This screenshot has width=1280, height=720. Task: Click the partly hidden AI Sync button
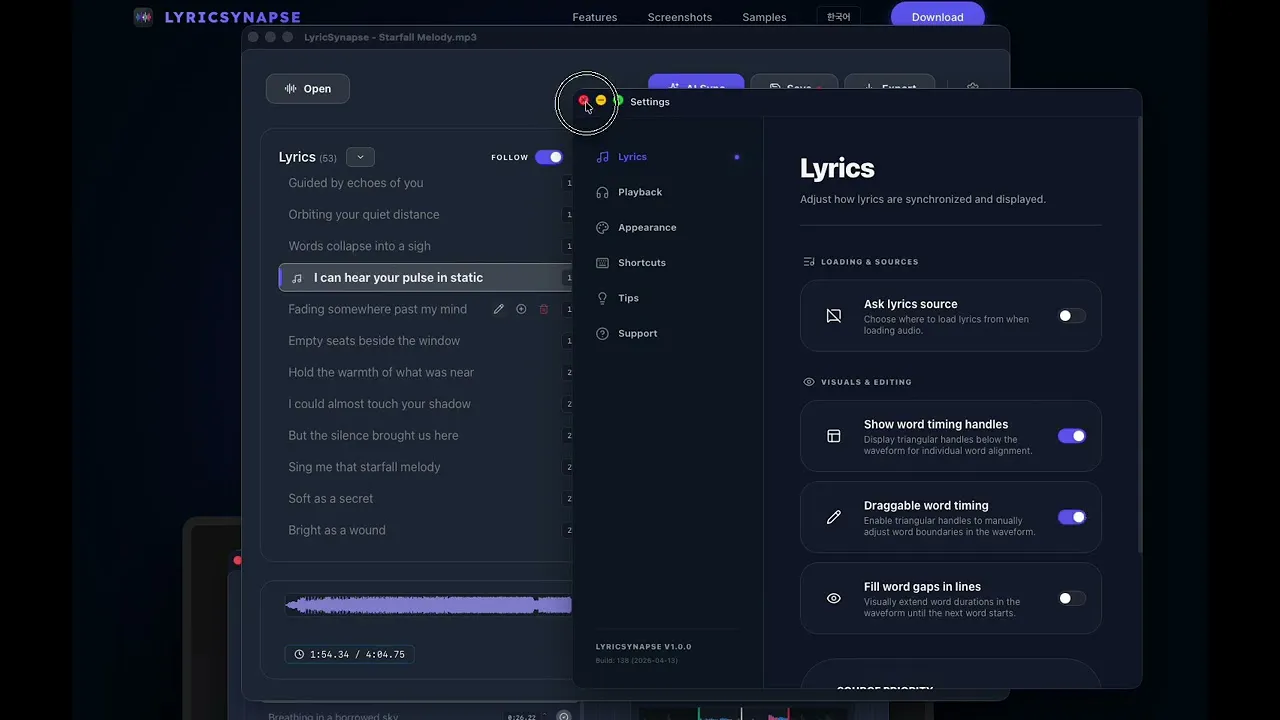click(x=696, y=81)
